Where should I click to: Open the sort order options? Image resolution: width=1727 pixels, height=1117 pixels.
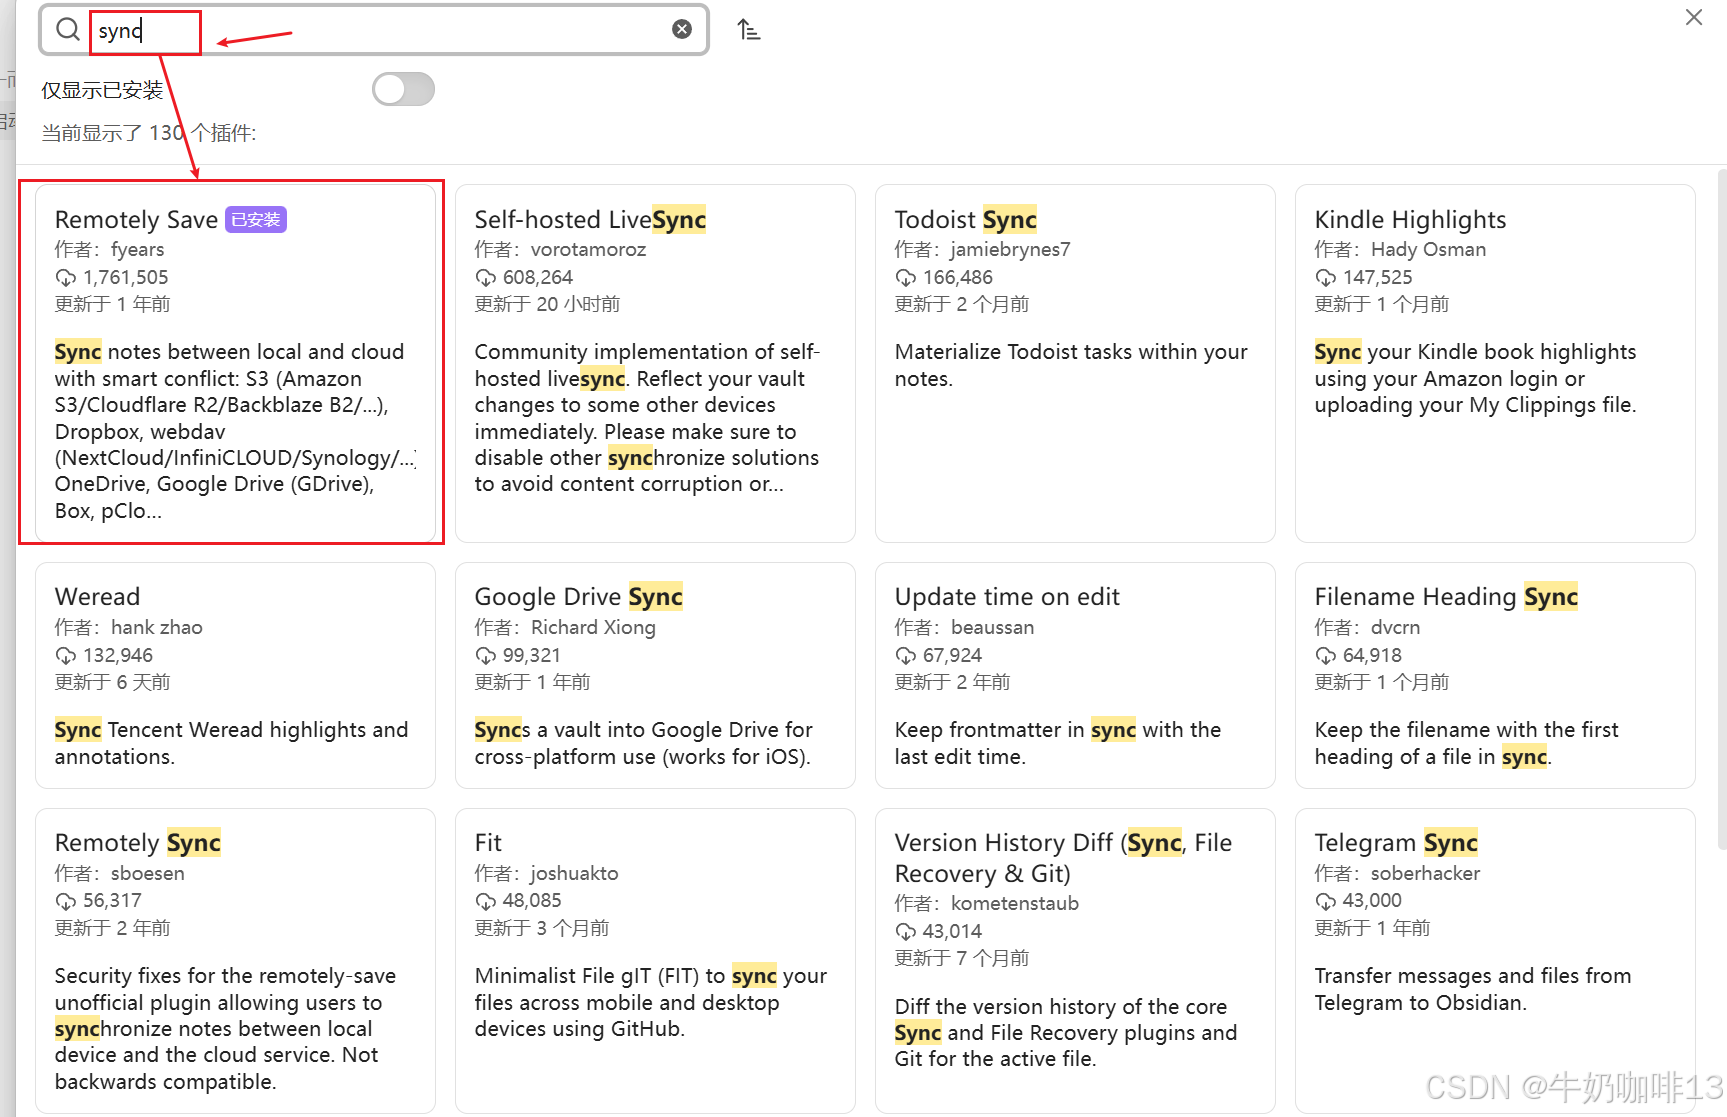748,30
